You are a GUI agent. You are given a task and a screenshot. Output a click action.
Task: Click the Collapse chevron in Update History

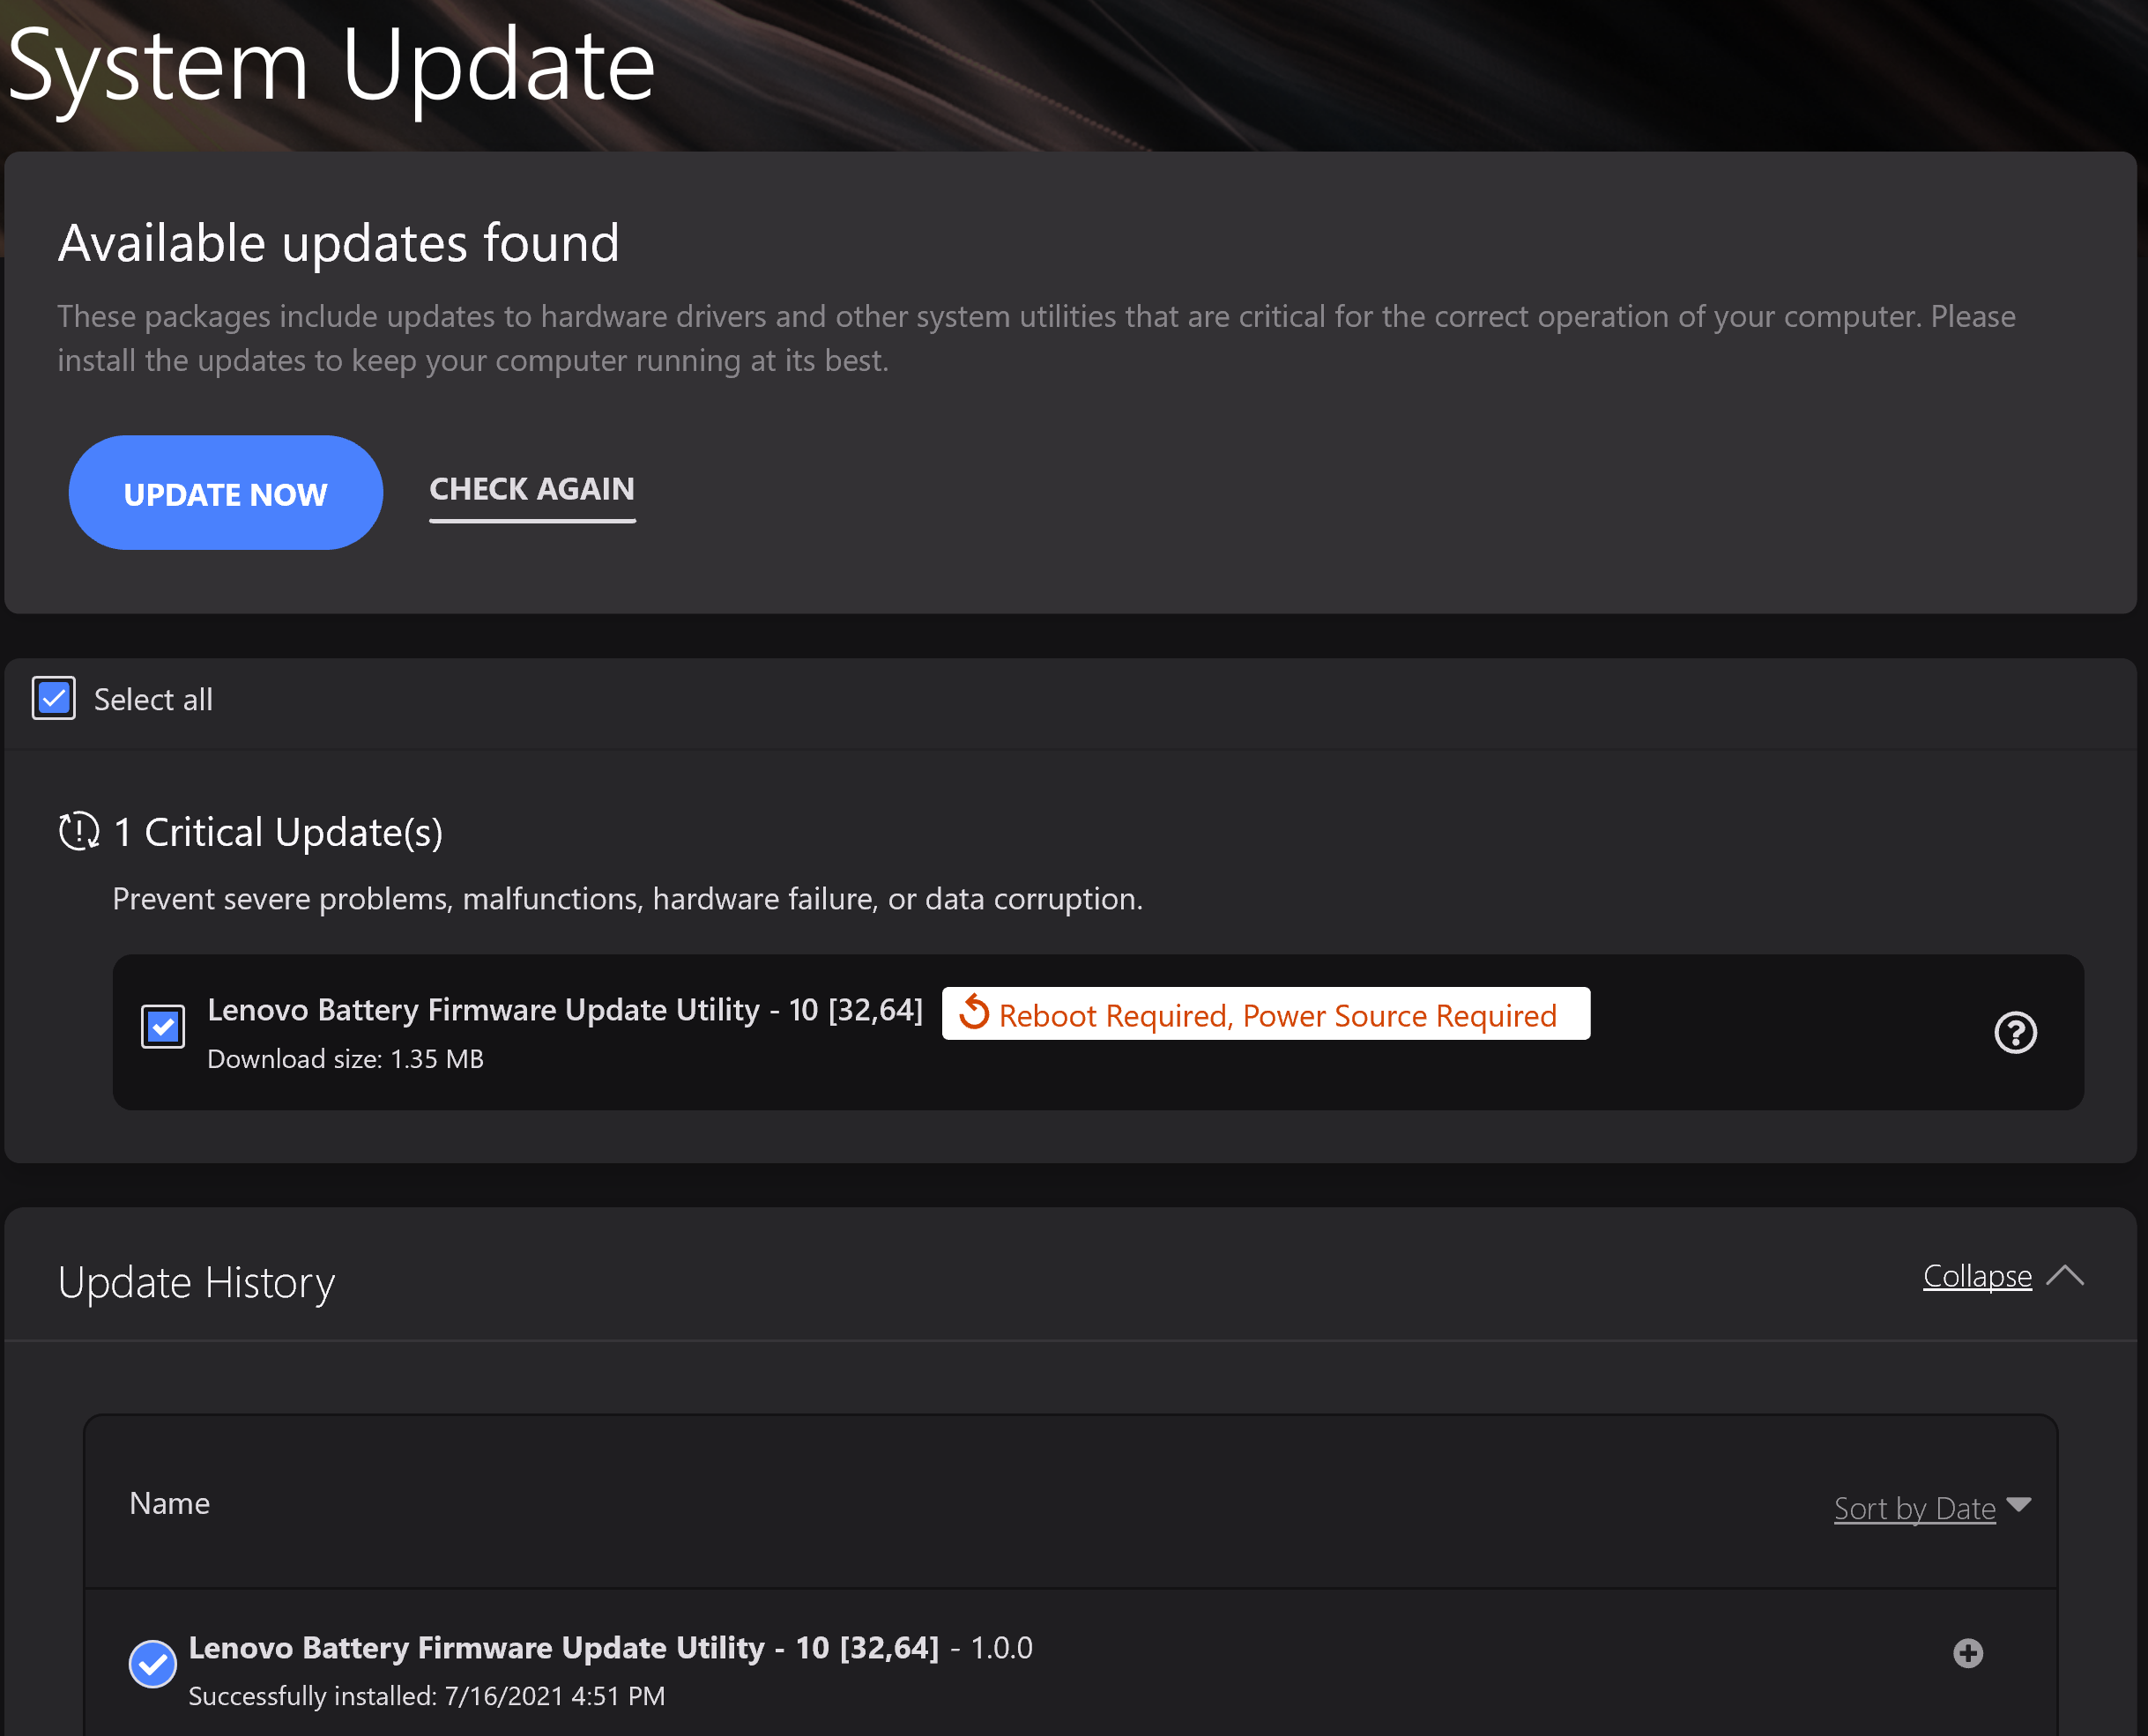pos(2063,1275)
